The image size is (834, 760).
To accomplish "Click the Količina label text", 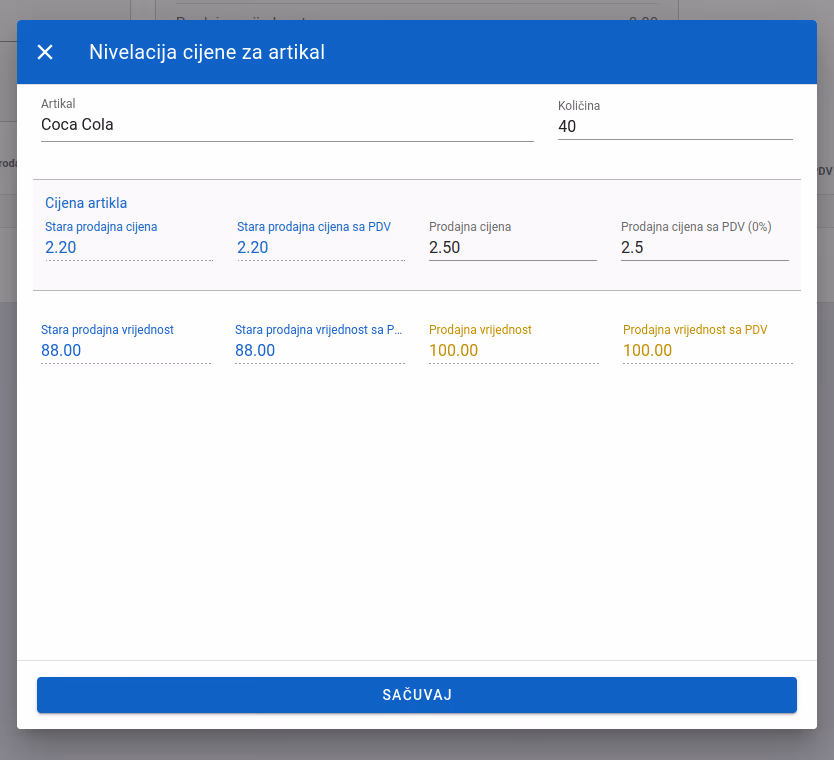I will pyautogui.click(x=579, y=106).
